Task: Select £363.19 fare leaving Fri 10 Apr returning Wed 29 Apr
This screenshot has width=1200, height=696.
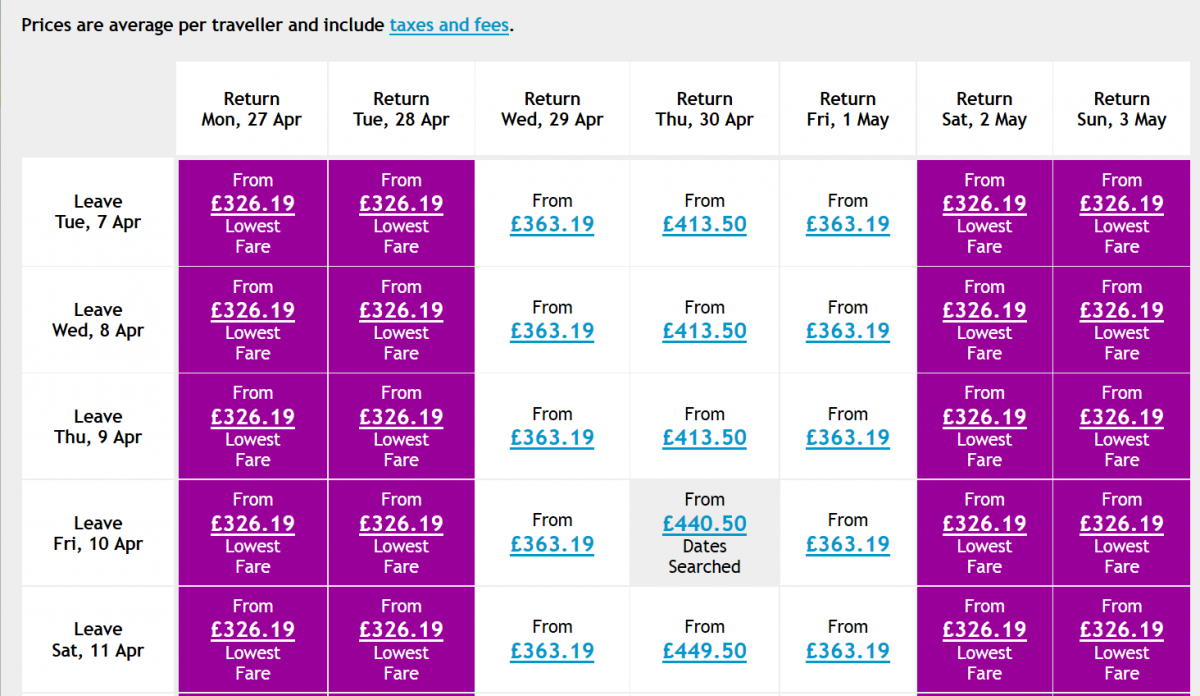Action: click(552, 544)
